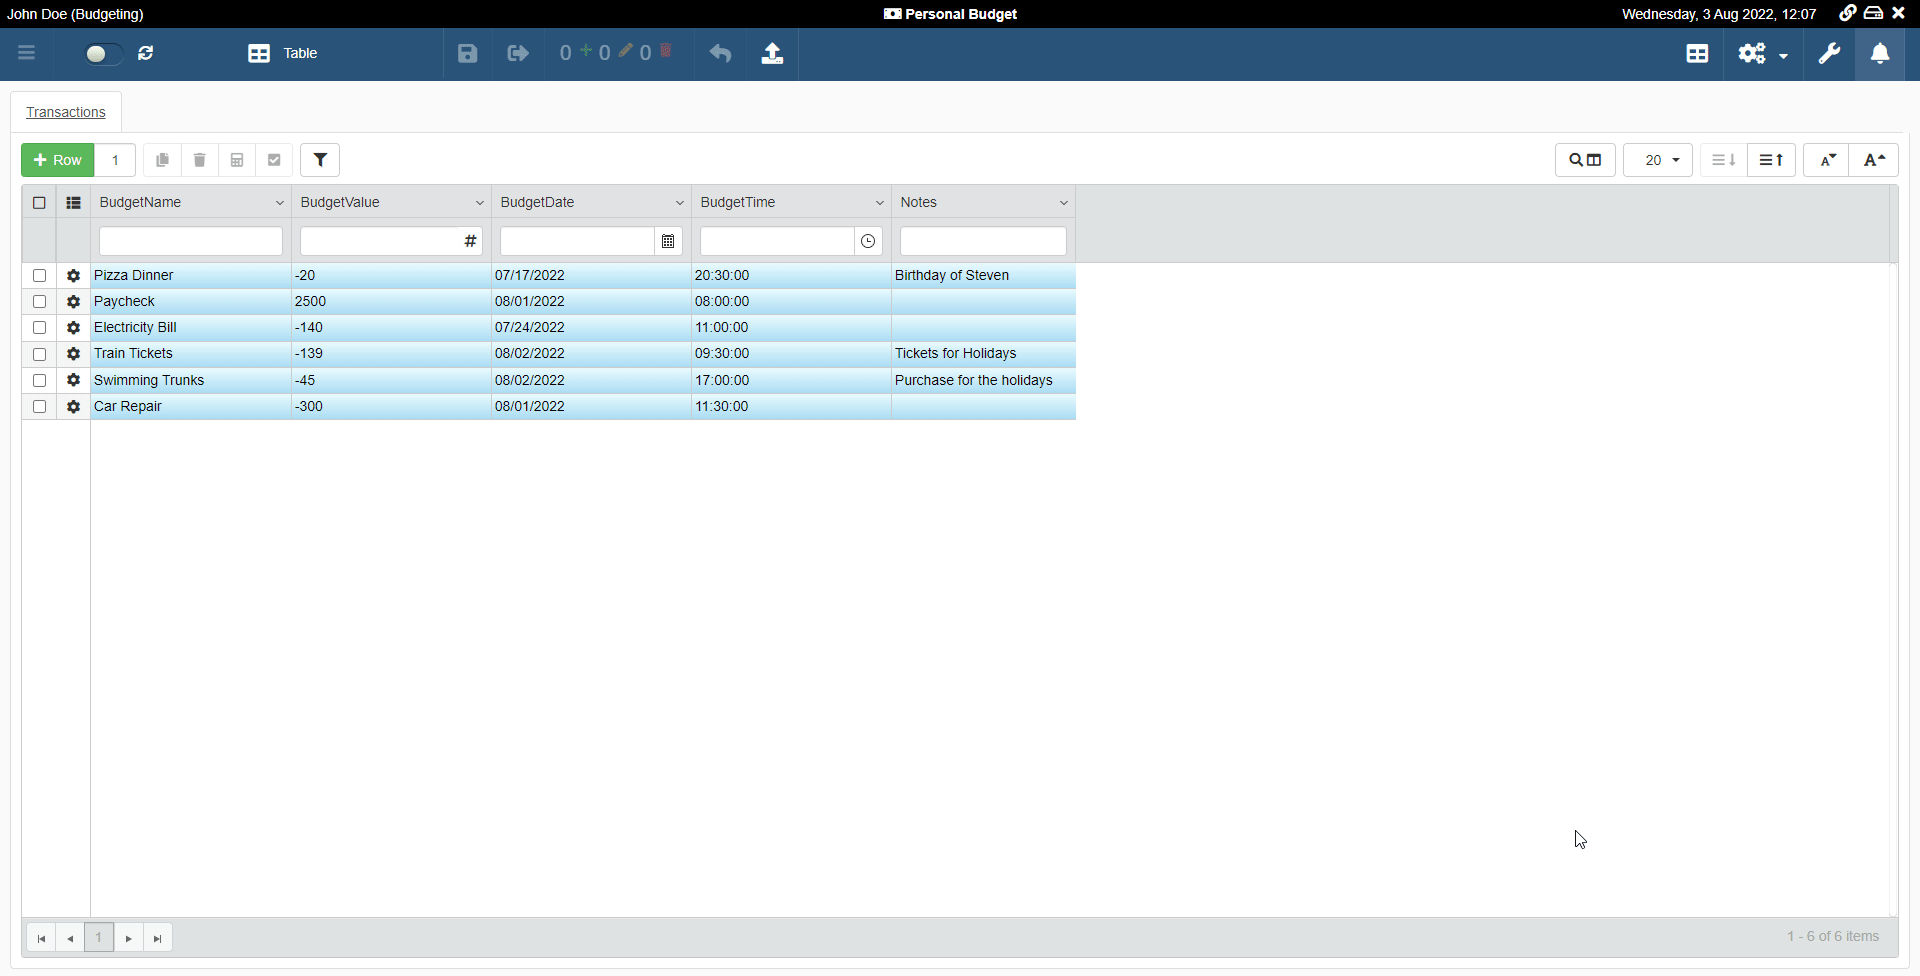Viewport: 1920px width, 976px height.
Task: Click the undo arrow icon
Action: (720, 54)
